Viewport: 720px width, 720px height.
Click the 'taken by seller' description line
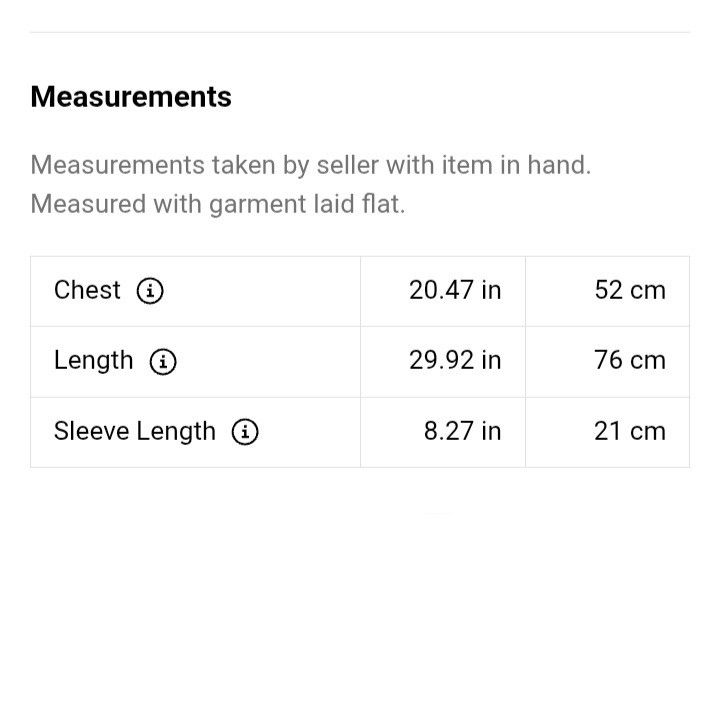pos(310,165)
